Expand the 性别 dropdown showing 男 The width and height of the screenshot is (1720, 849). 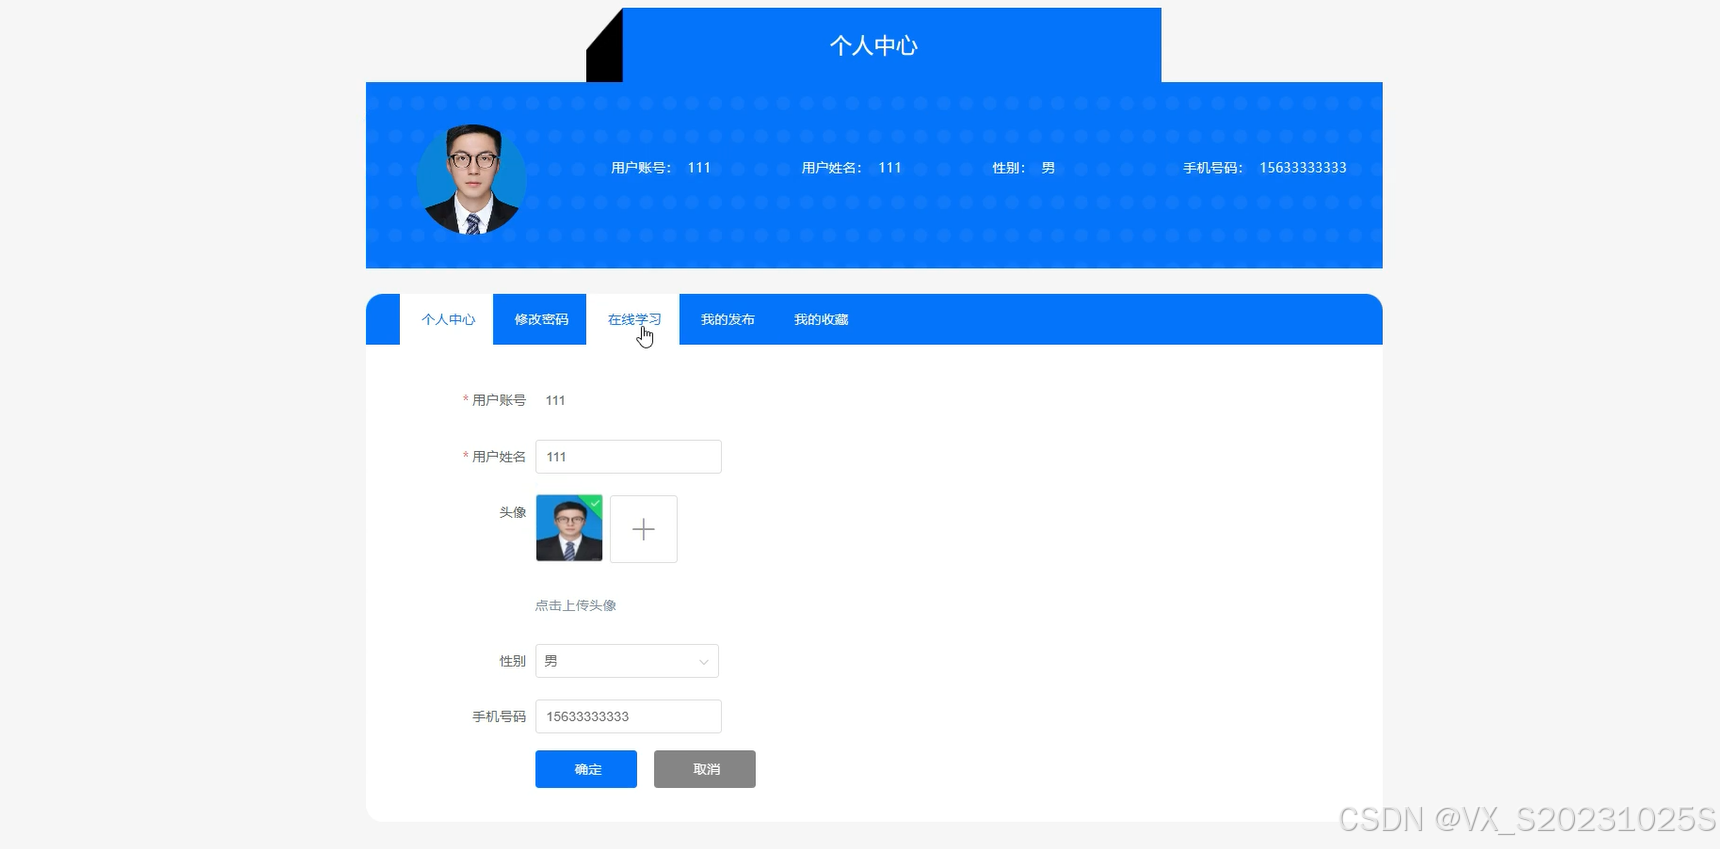point(627,661)
